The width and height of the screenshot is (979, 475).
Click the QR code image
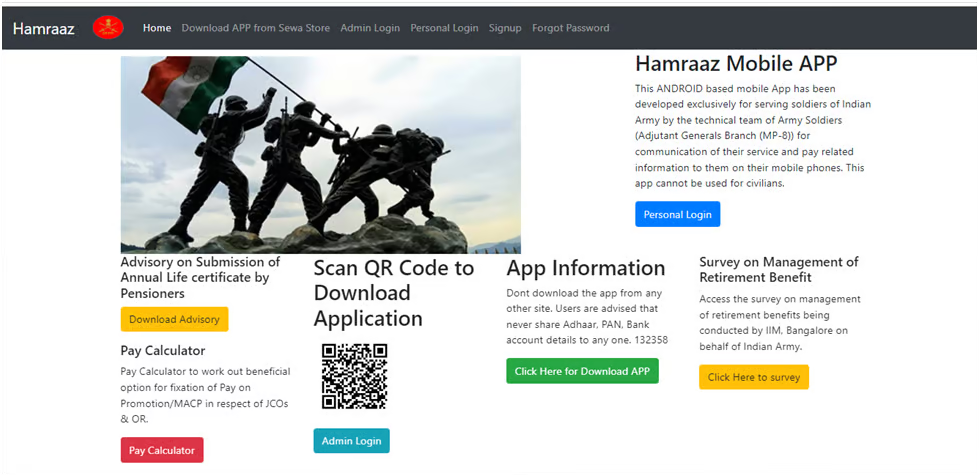point(355,376)
